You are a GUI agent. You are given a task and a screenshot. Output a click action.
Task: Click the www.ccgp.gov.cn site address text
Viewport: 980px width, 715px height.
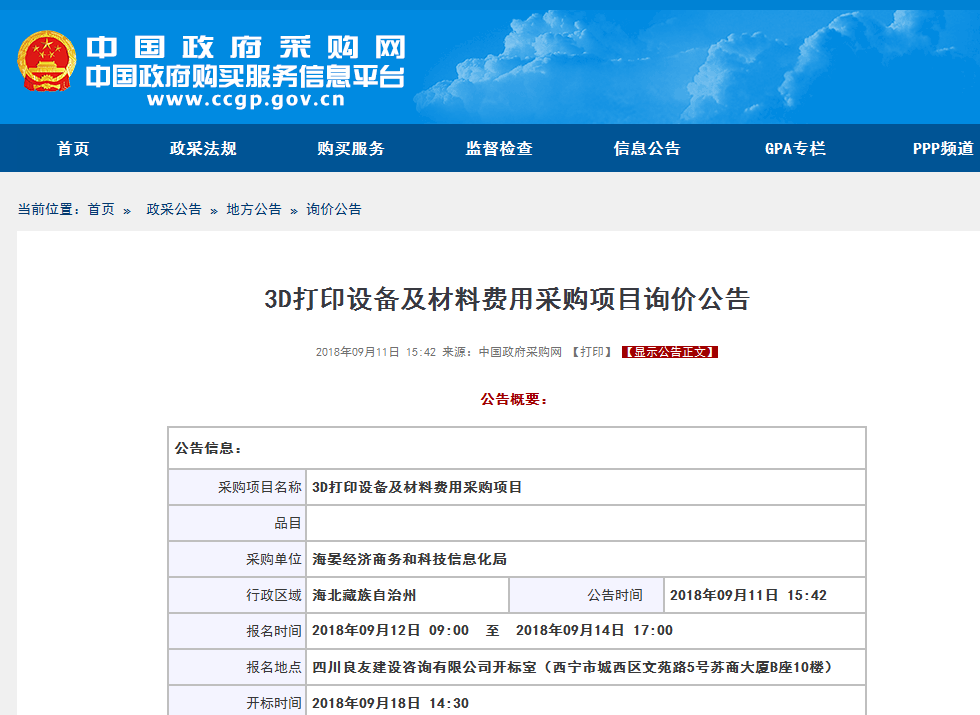(x=246, y=99)
